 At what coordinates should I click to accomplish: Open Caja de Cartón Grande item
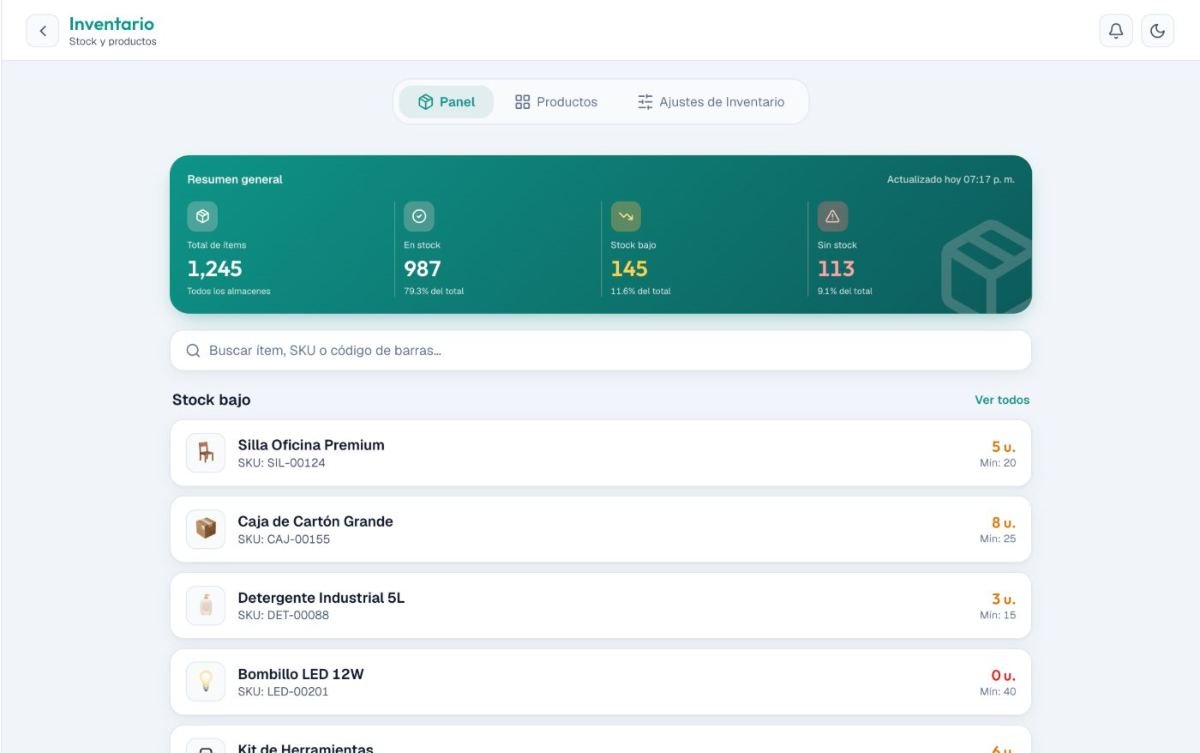pos(601,529)
